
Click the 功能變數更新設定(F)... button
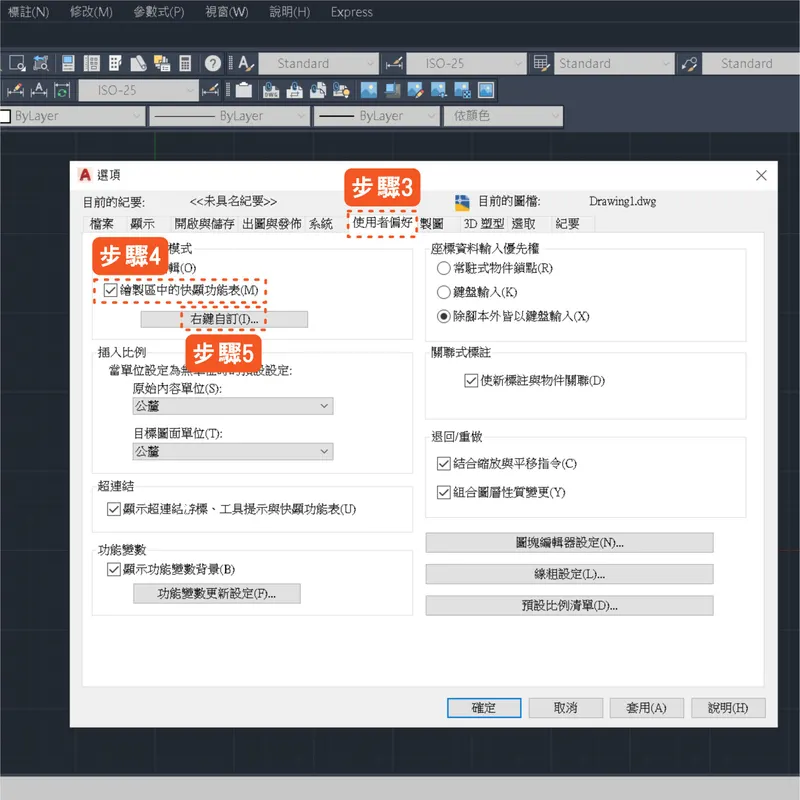[x=217, y=594]
